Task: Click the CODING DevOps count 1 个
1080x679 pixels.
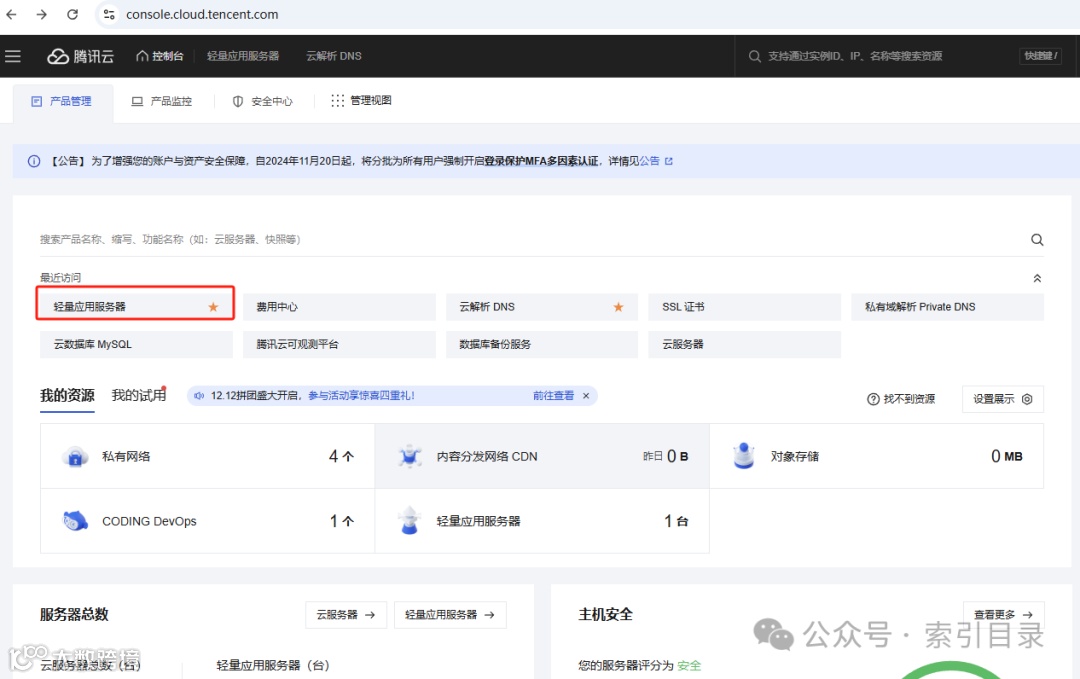Action: click(342, 521)
